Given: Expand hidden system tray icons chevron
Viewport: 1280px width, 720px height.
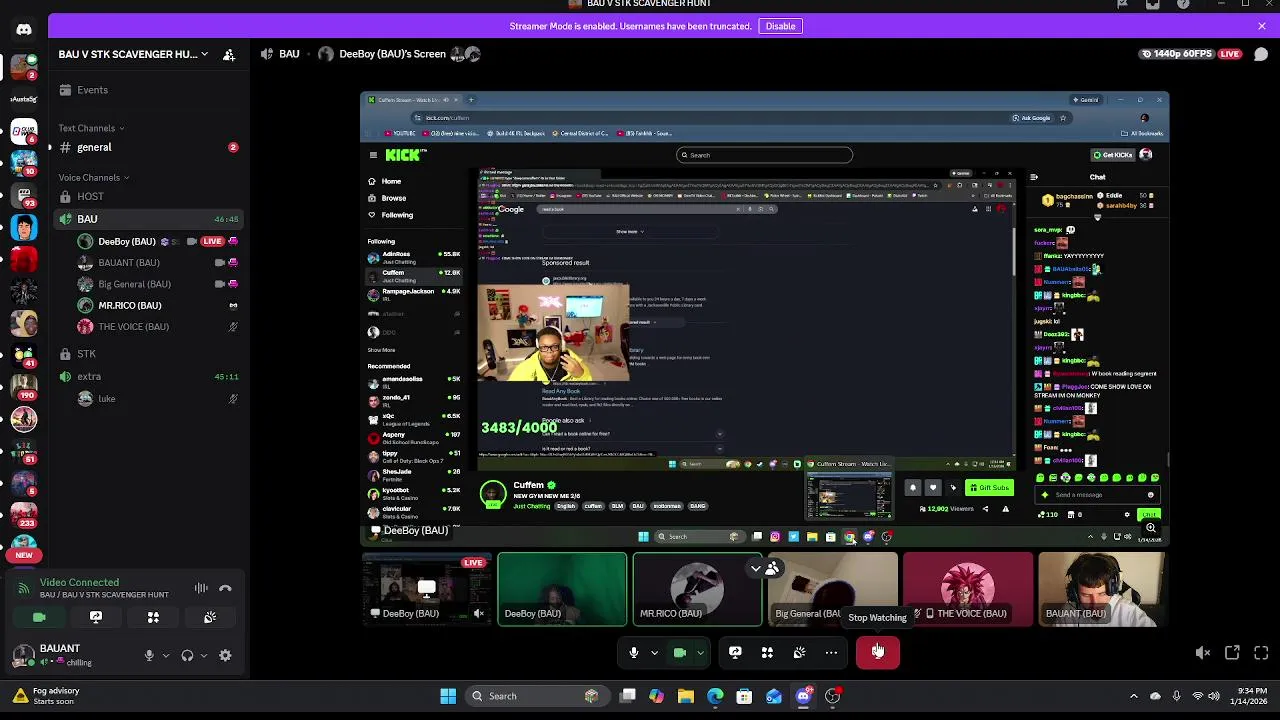Looking at the screenshot, I should click(1133, 696).
